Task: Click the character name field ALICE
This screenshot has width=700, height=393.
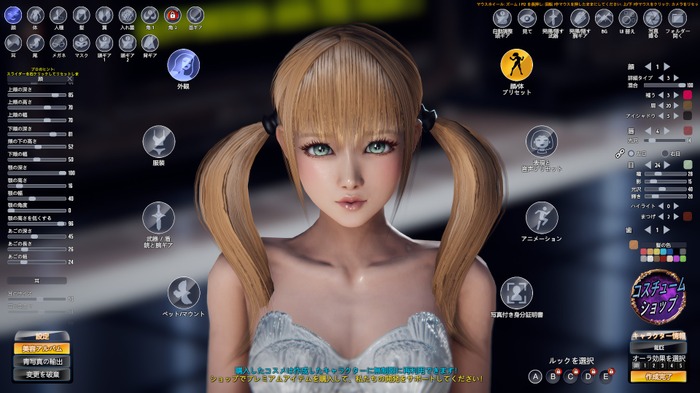Action: click(x=658, y=347)
